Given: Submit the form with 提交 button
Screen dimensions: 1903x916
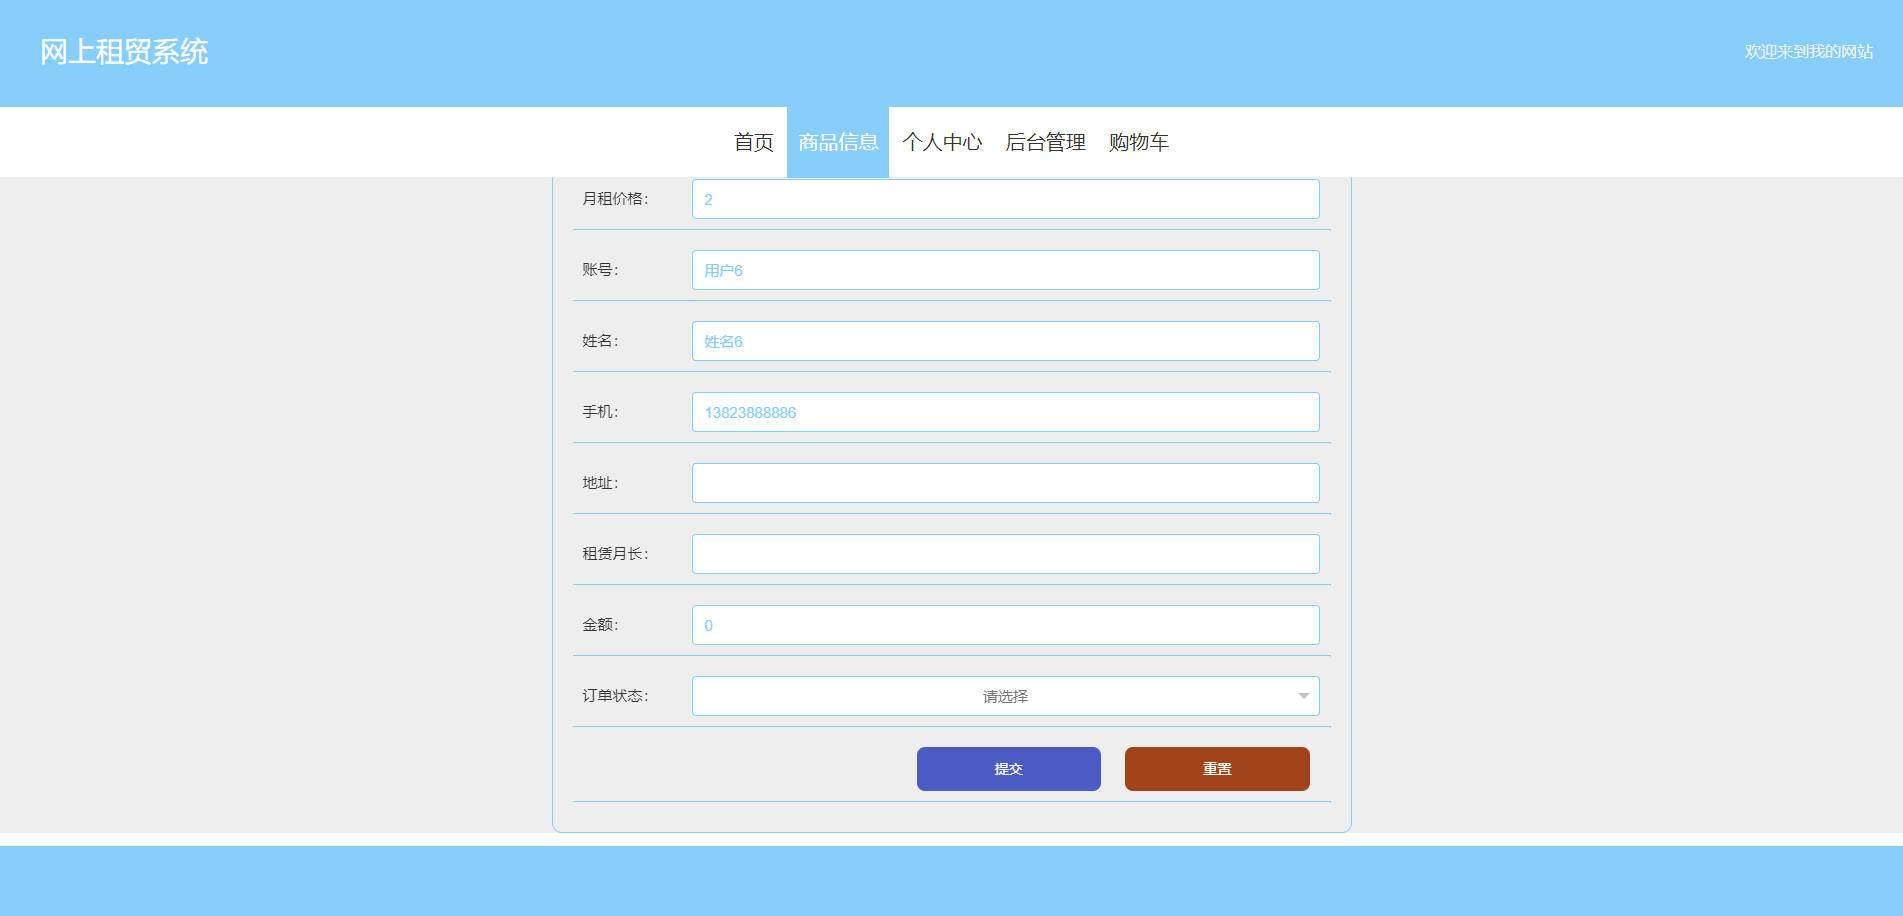Looking at the screenshot, I should pos(1008,769).
